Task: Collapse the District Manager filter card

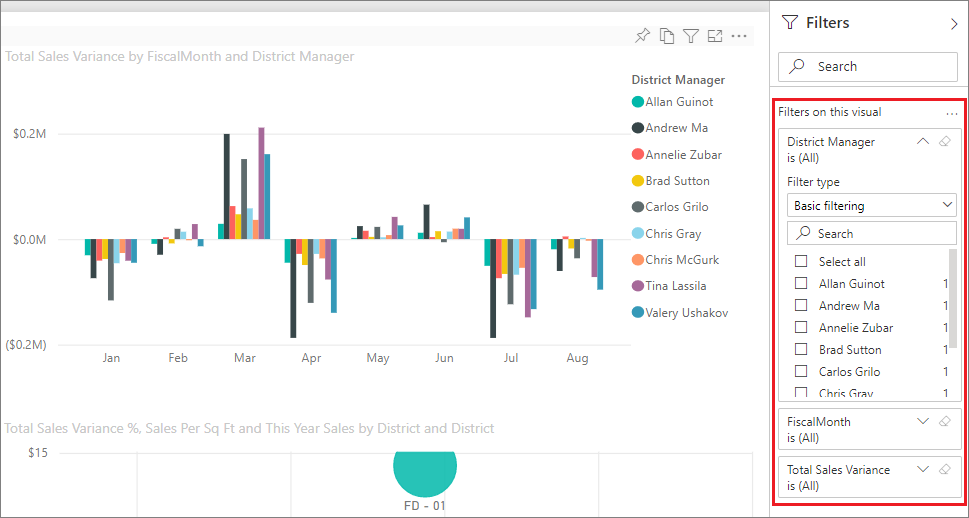Action: coord(923,142)
